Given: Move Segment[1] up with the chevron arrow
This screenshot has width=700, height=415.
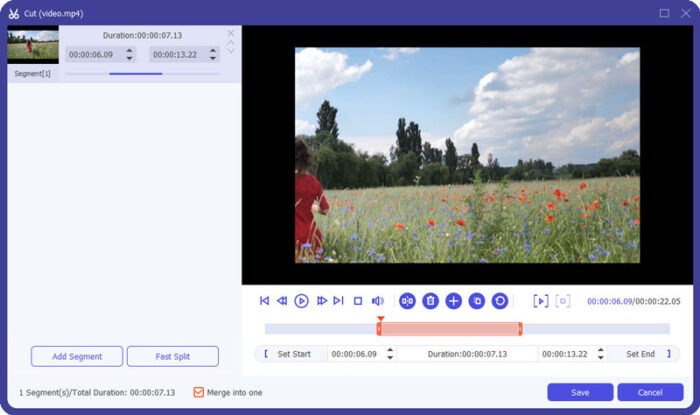Looking at the screenshot, I should (x=231, y=42).
